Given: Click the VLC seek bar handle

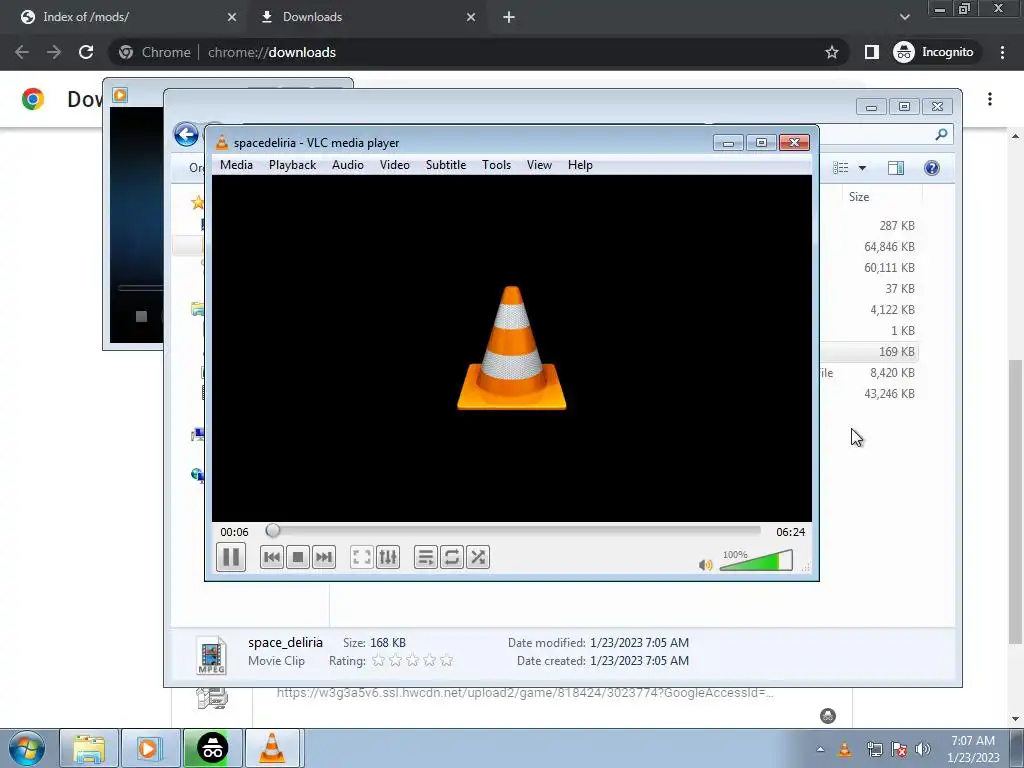Looking at the screenshot, I should (x=273, y=531).
